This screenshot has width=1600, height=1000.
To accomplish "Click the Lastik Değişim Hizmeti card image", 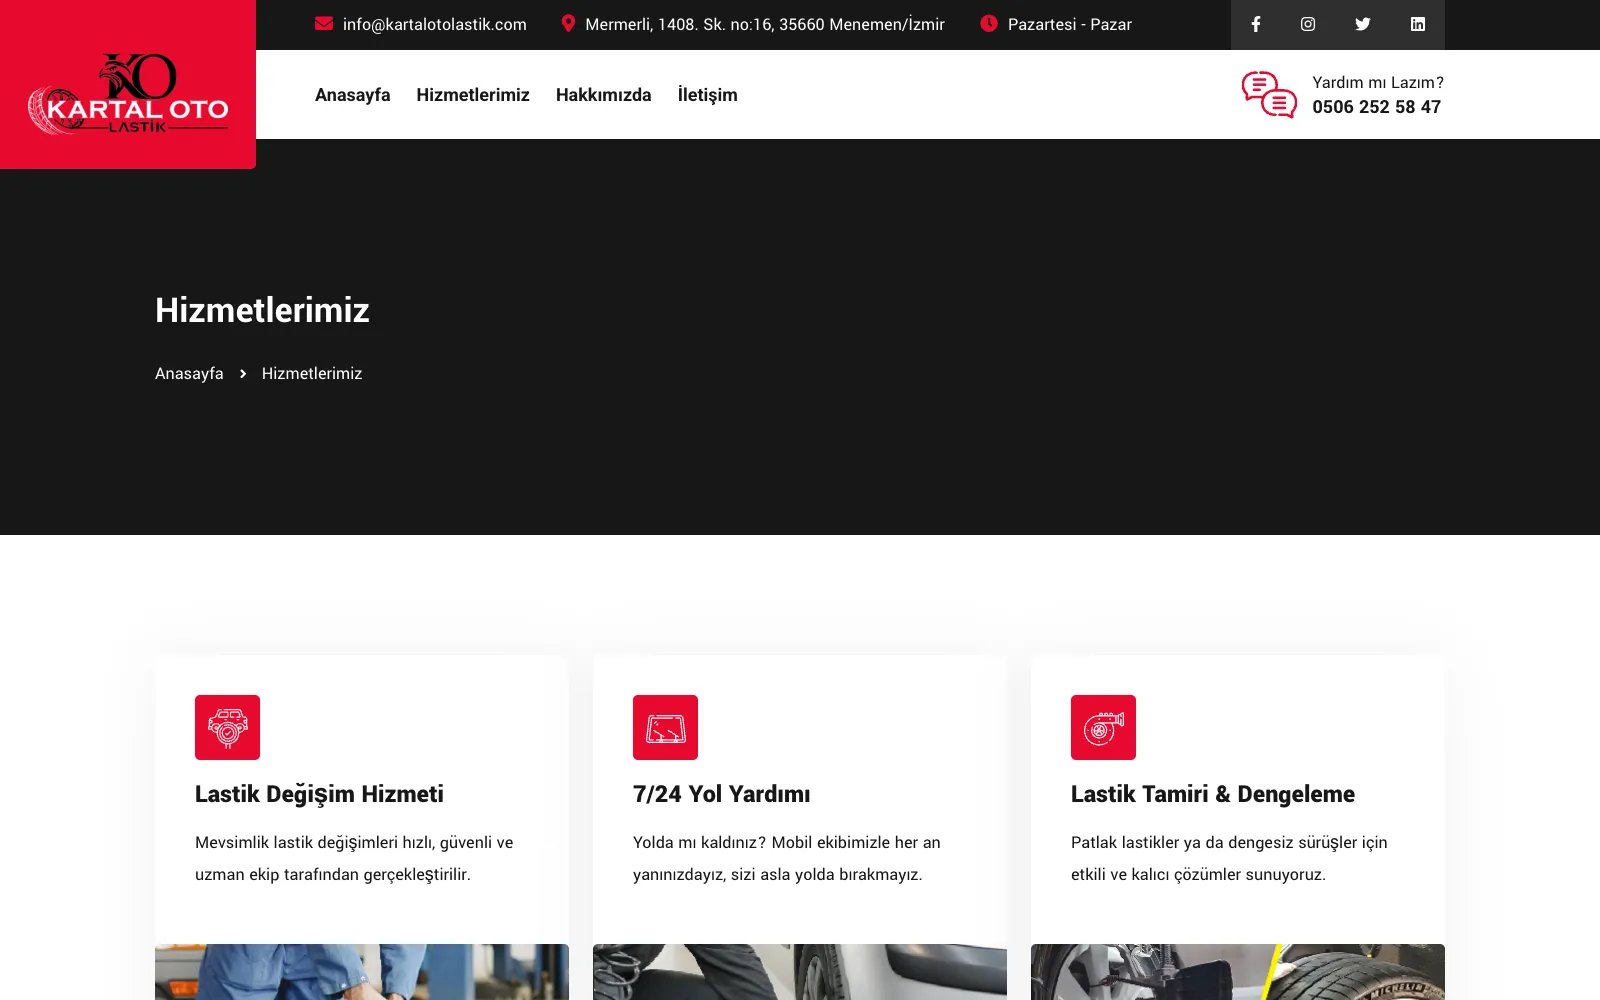I will [362, 972].
